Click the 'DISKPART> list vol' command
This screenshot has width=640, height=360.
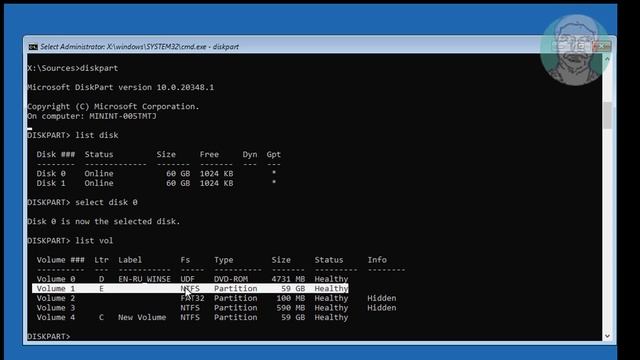70,241
